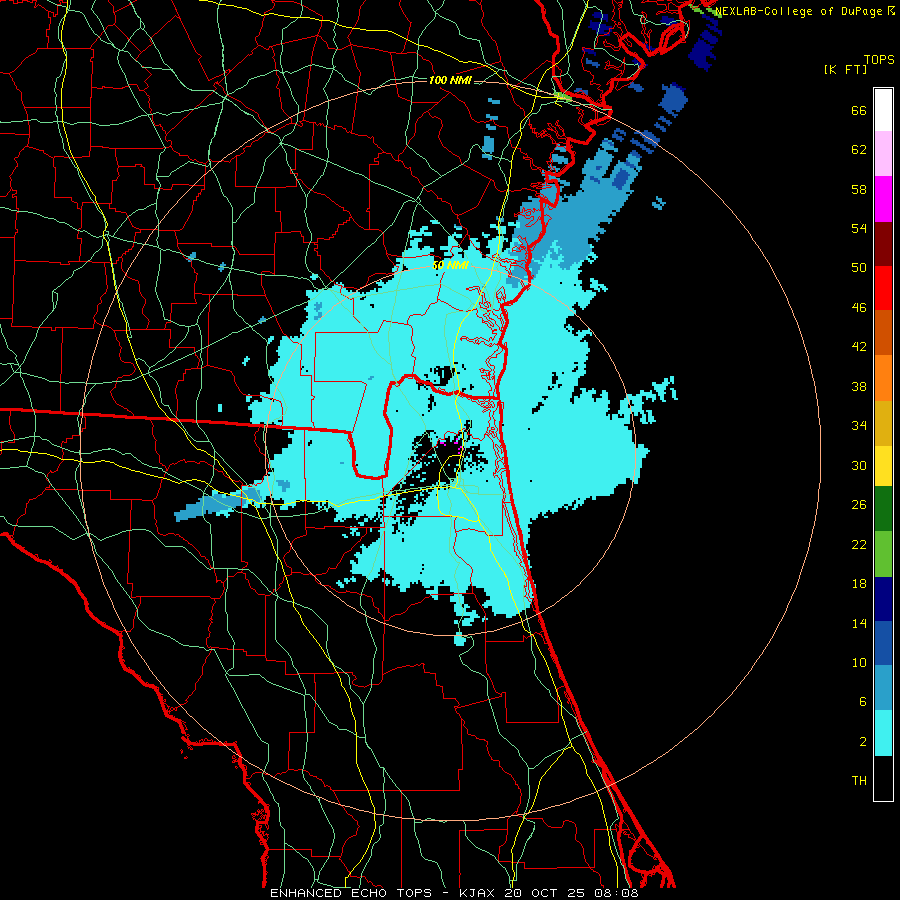
Task: Click the ENHANCED ECHO TOPS caption text
Action: point(351,893)
